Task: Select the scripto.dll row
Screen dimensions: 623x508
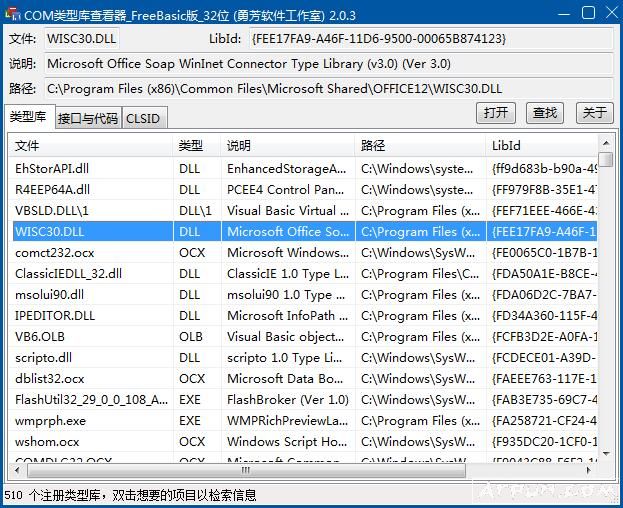Action: [x=303, y=357]
